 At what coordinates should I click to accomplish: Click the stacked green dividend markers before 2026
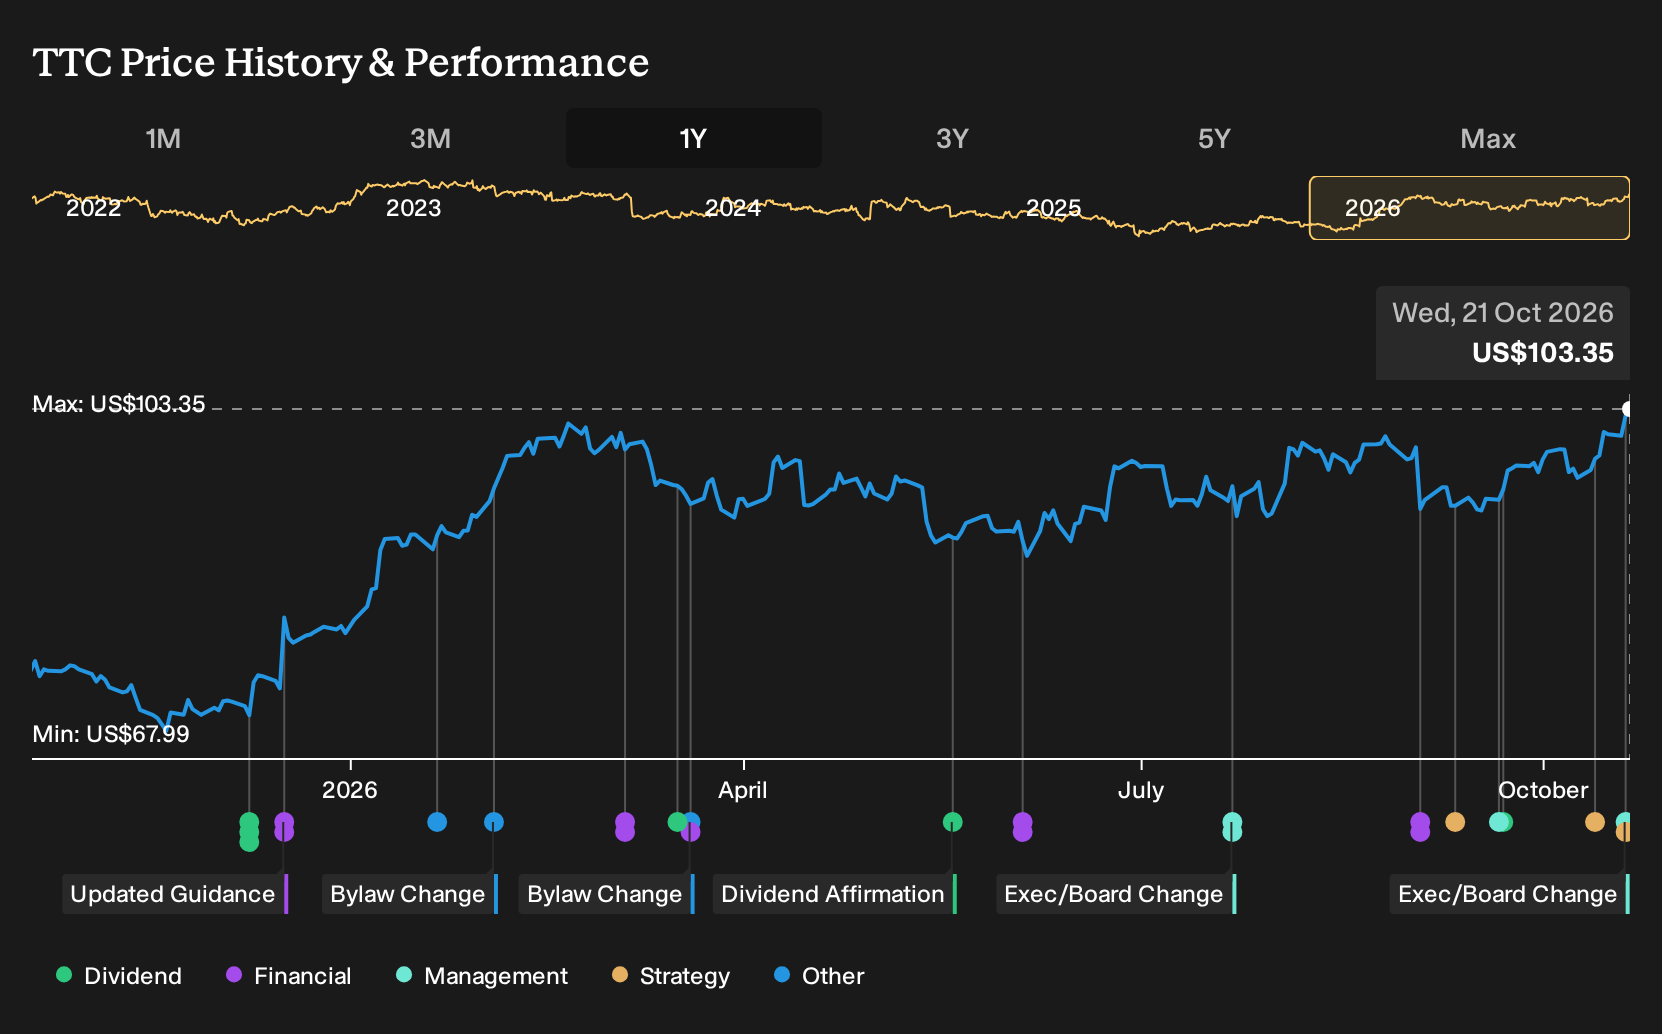(249, 832)
